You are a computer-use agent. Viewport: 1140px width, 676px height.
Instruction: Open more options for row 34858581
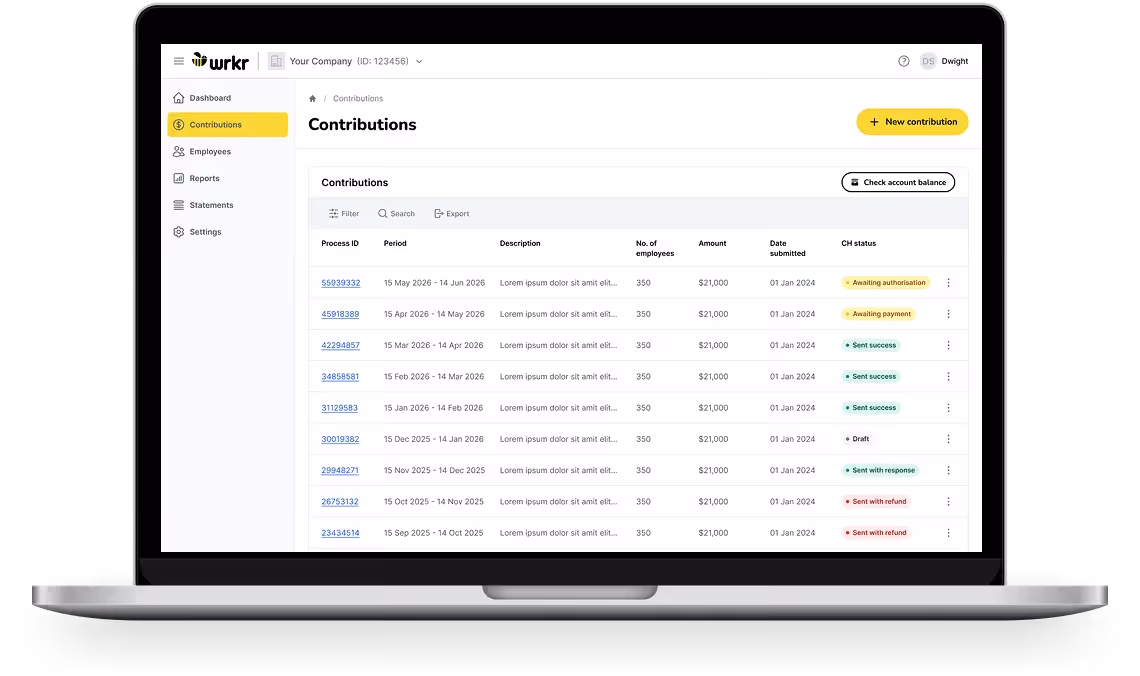coord(948,377)
